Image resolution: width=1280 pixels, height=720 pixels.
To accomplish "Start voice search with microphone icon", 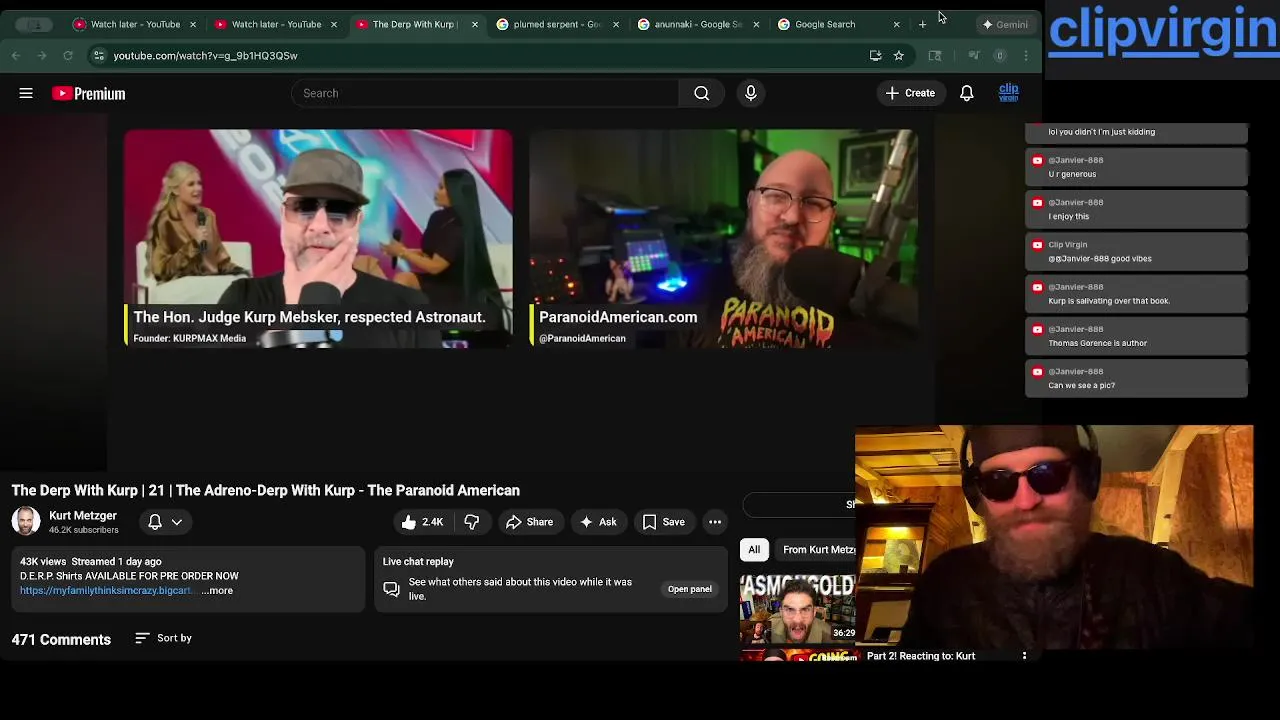I will (751, 93).
